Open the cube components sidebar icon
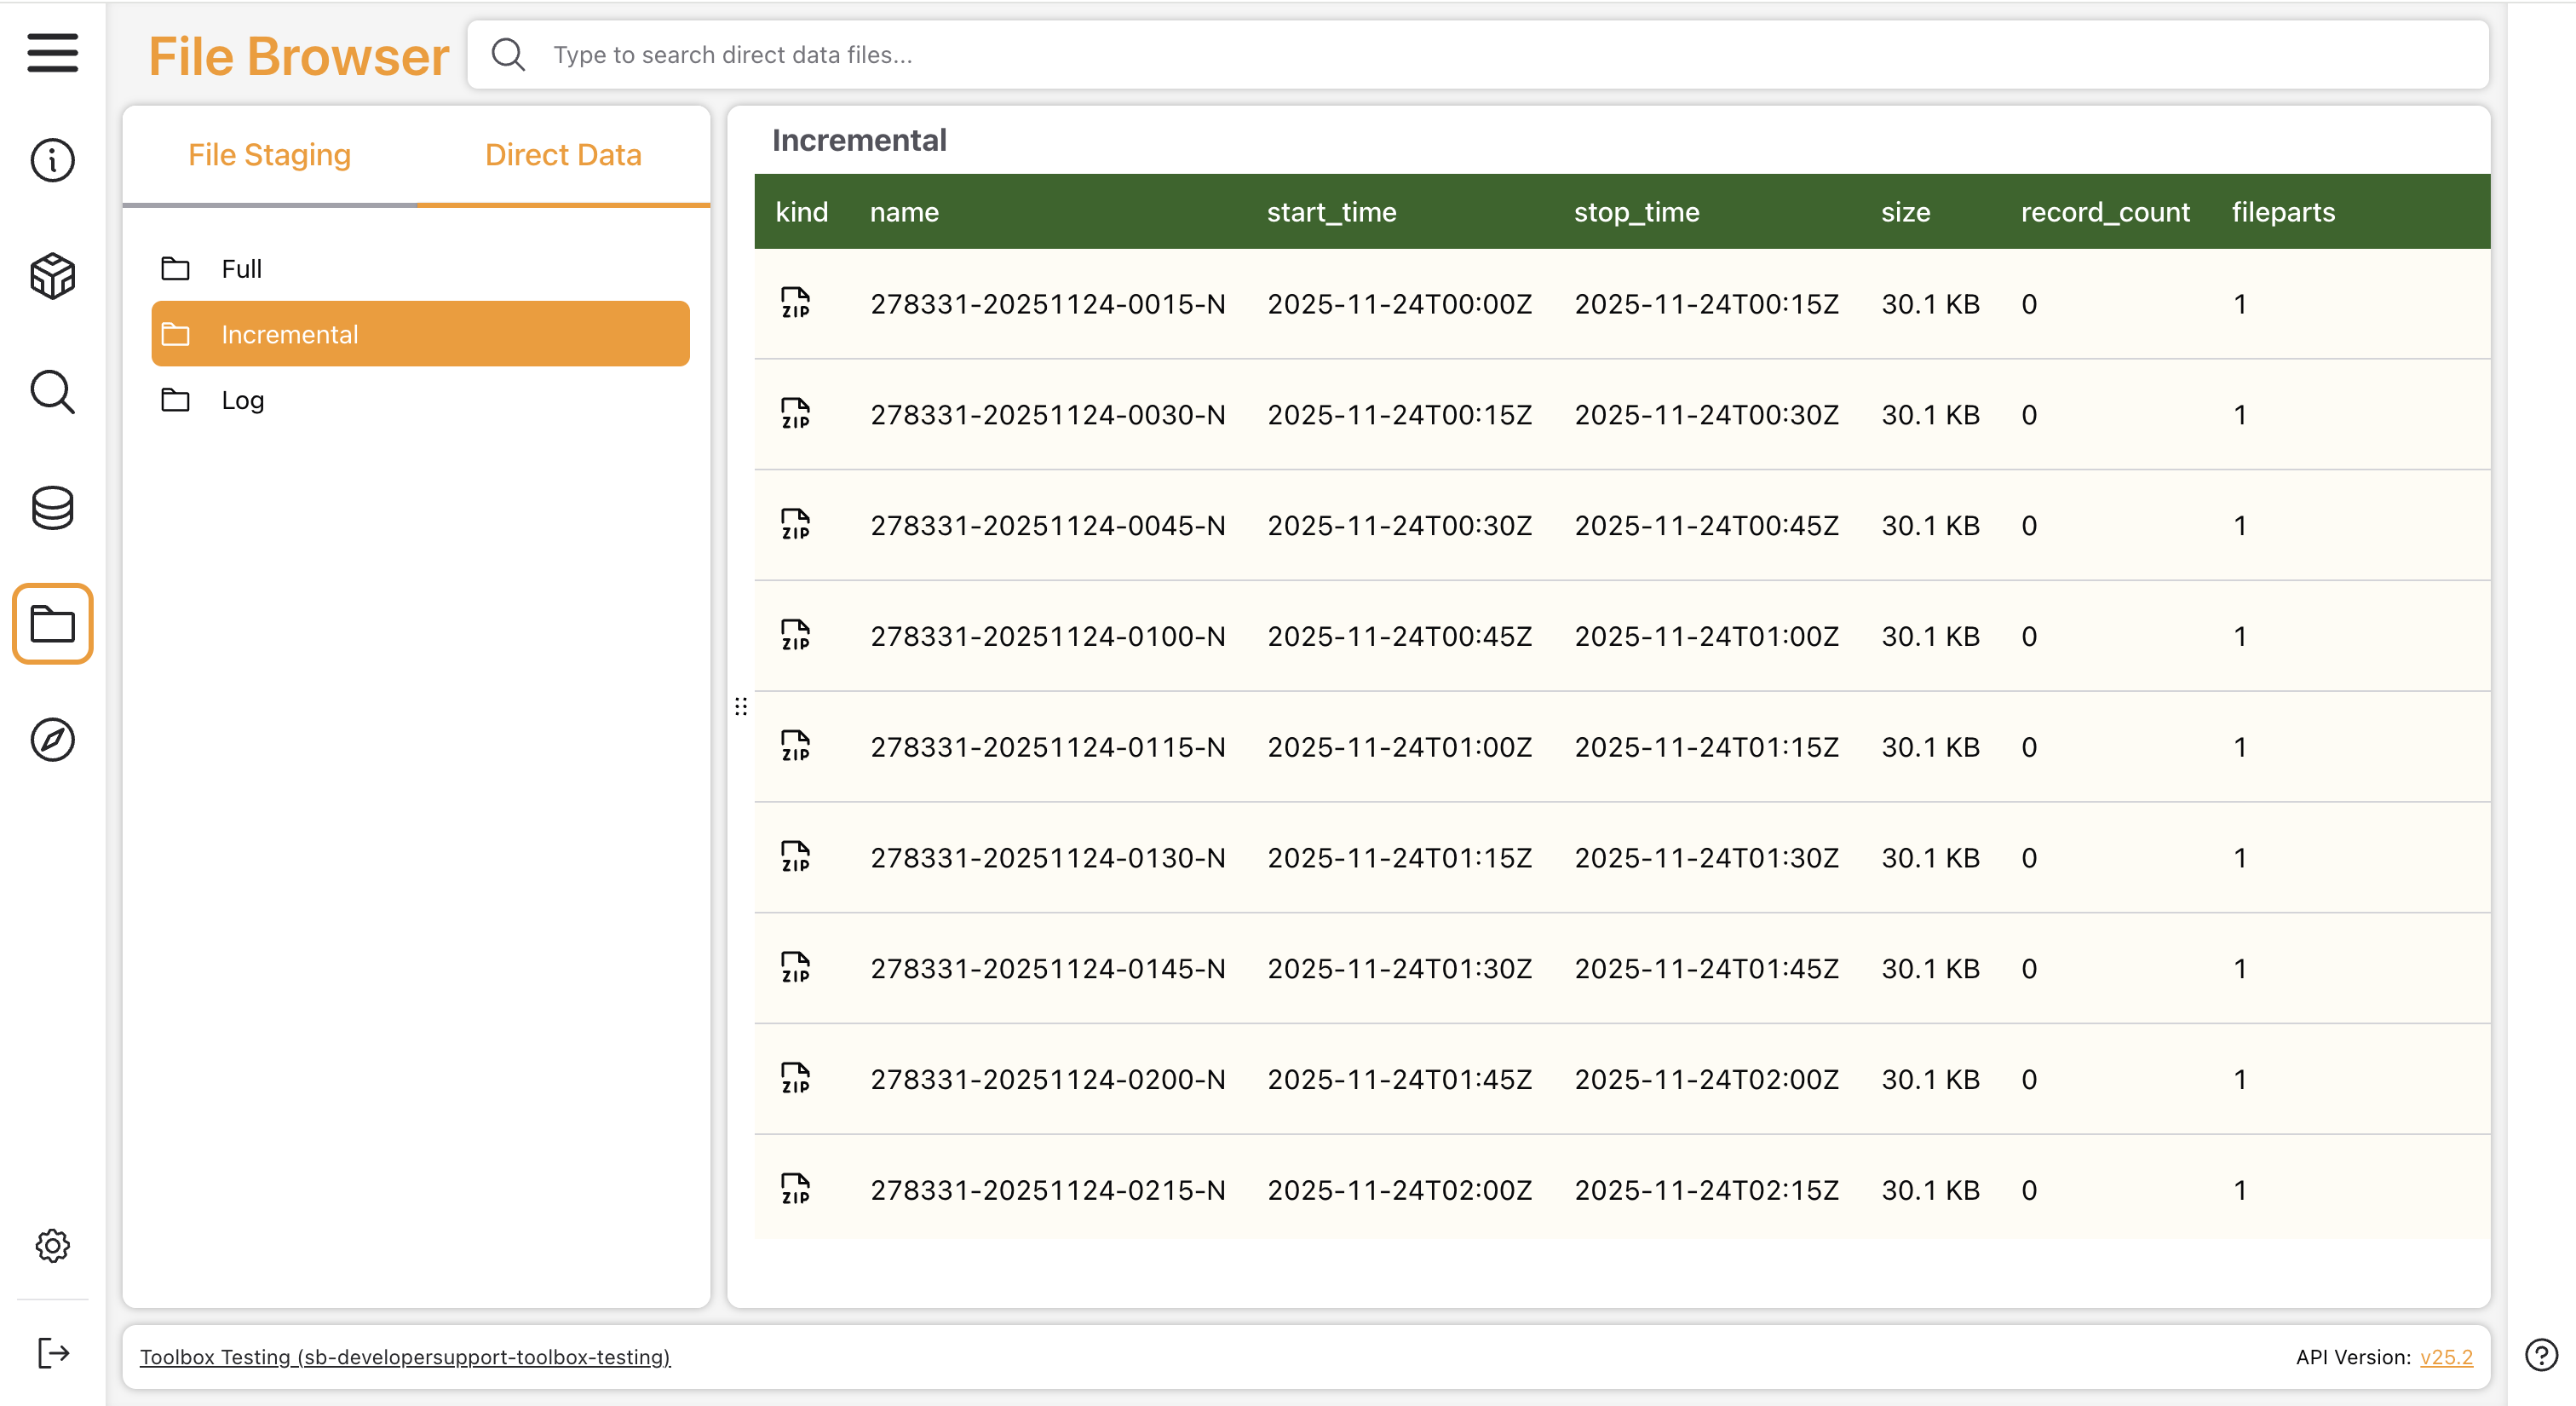Screen dimensions: 2576x1406 [x=52, y=276]
